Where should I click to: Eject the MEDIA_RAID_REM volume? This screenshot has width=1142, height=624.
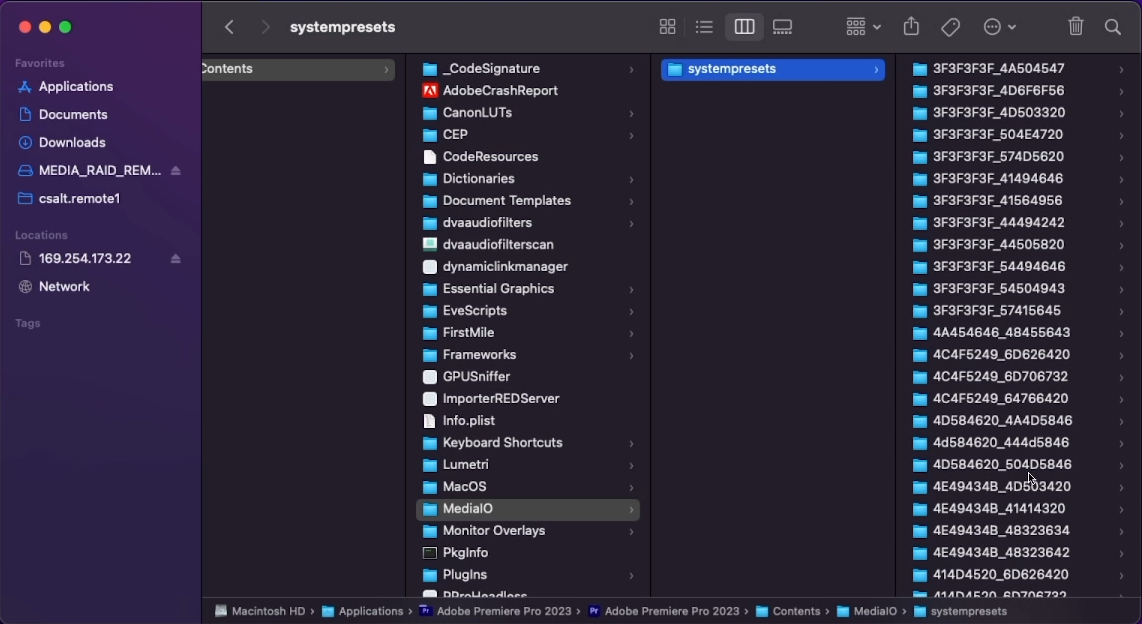tap(176, 171)
